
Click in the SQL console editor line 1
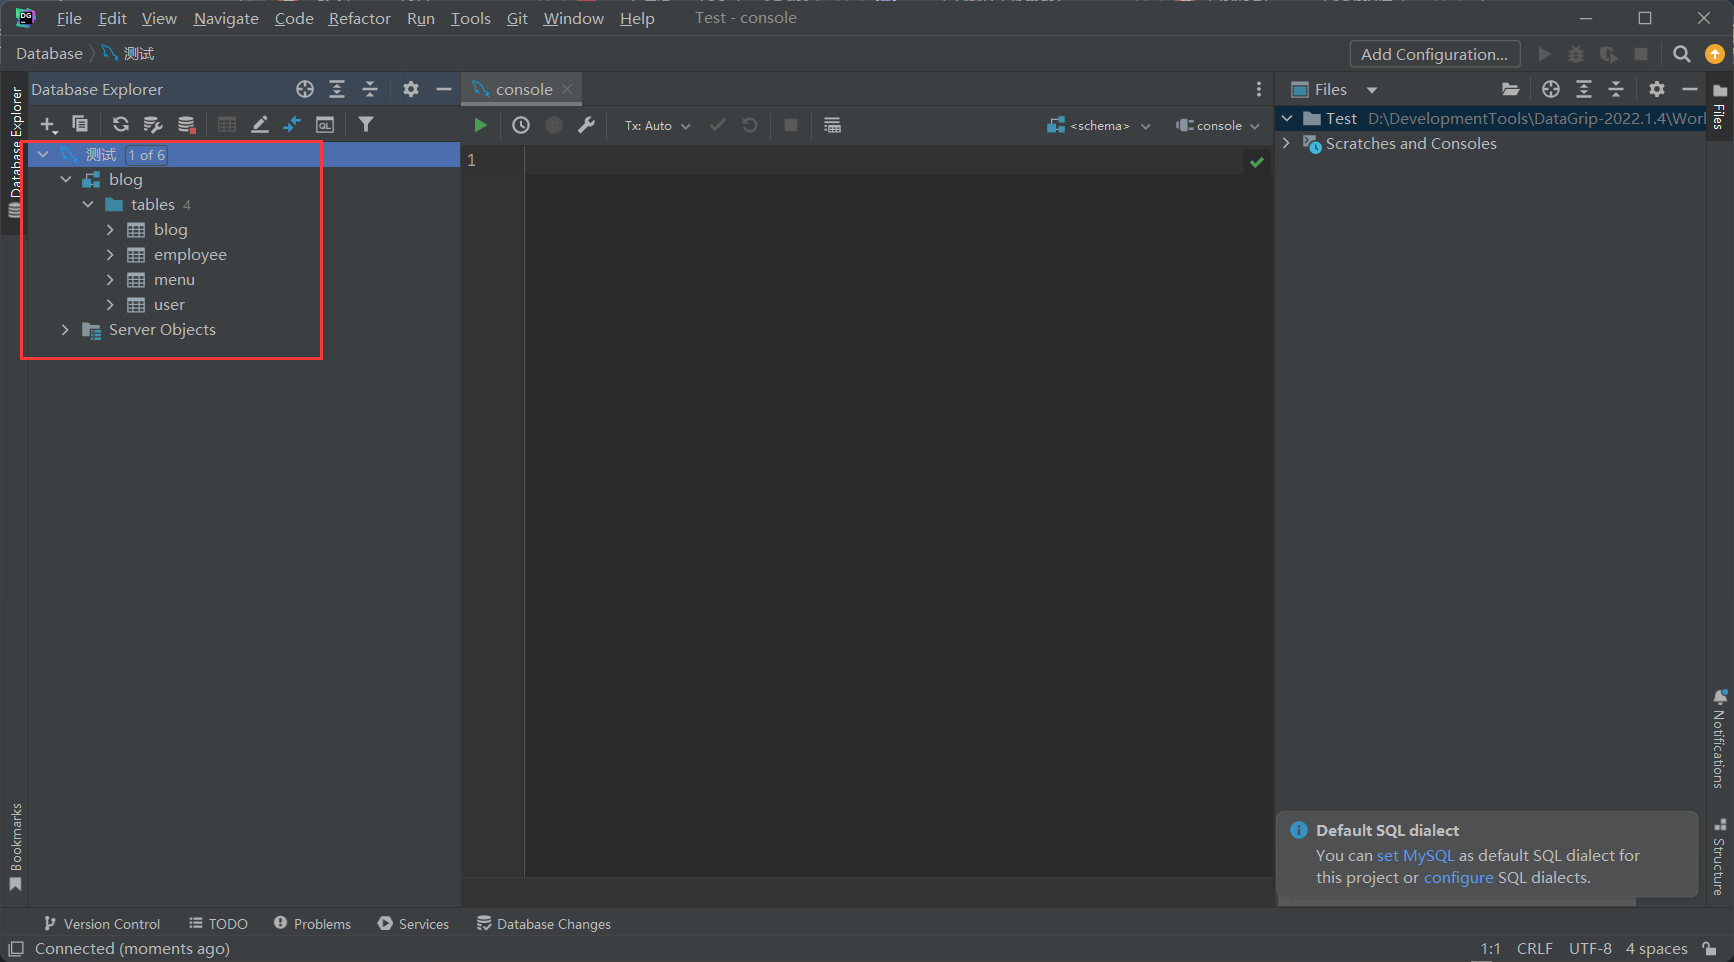pyautogui.click(x=884, y=160)
